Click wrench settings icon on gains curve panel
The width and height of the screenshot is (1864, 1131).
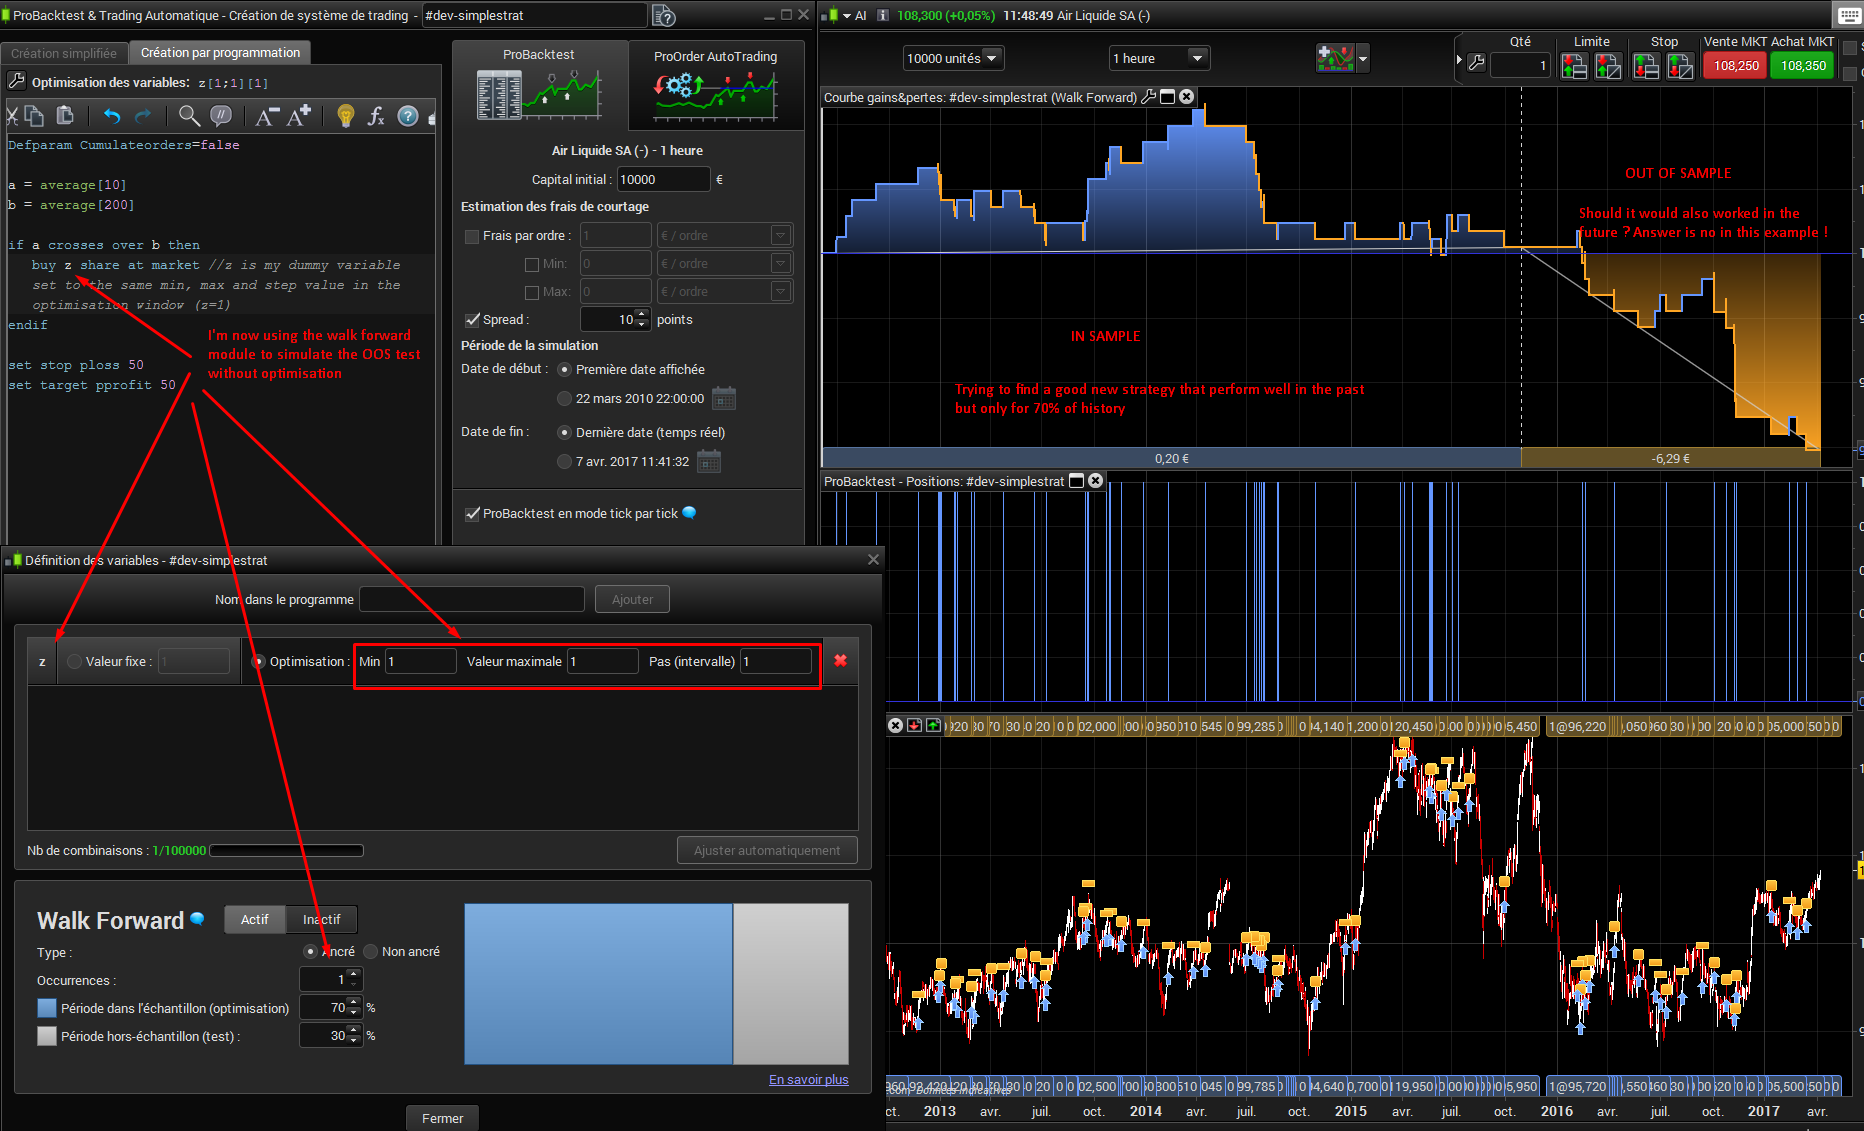click(x=1148, y=97)
